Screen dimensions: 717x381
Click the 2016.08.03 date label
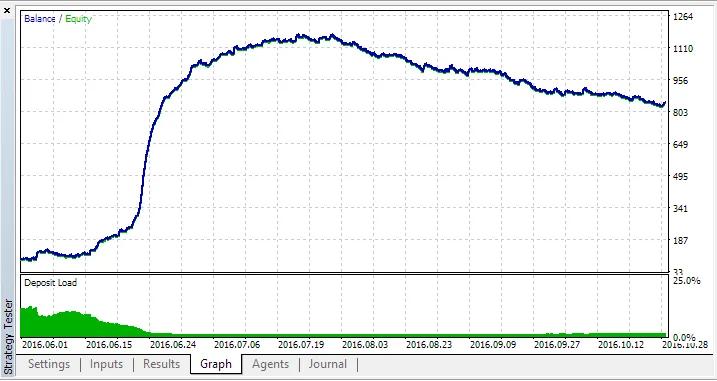pyautogui.click(x=365, y=344)
